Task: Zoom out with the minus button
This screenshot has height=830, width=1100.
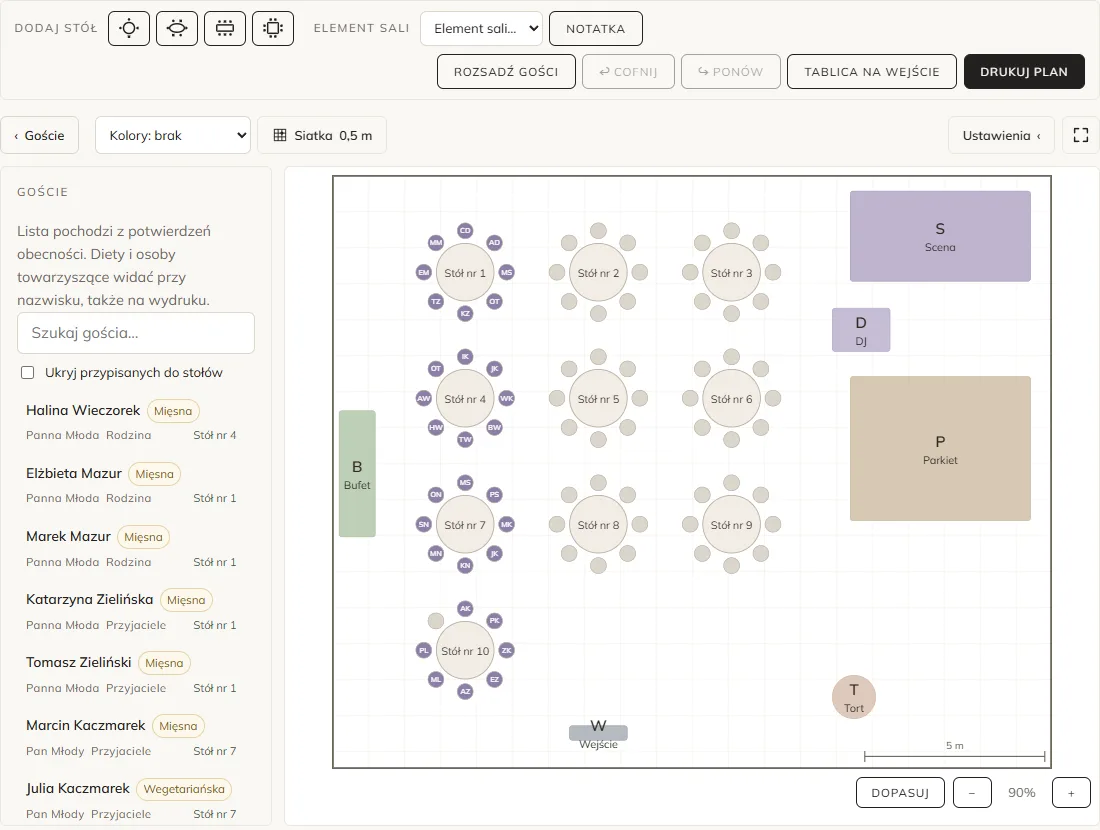Action: click(x=972, y=793)
